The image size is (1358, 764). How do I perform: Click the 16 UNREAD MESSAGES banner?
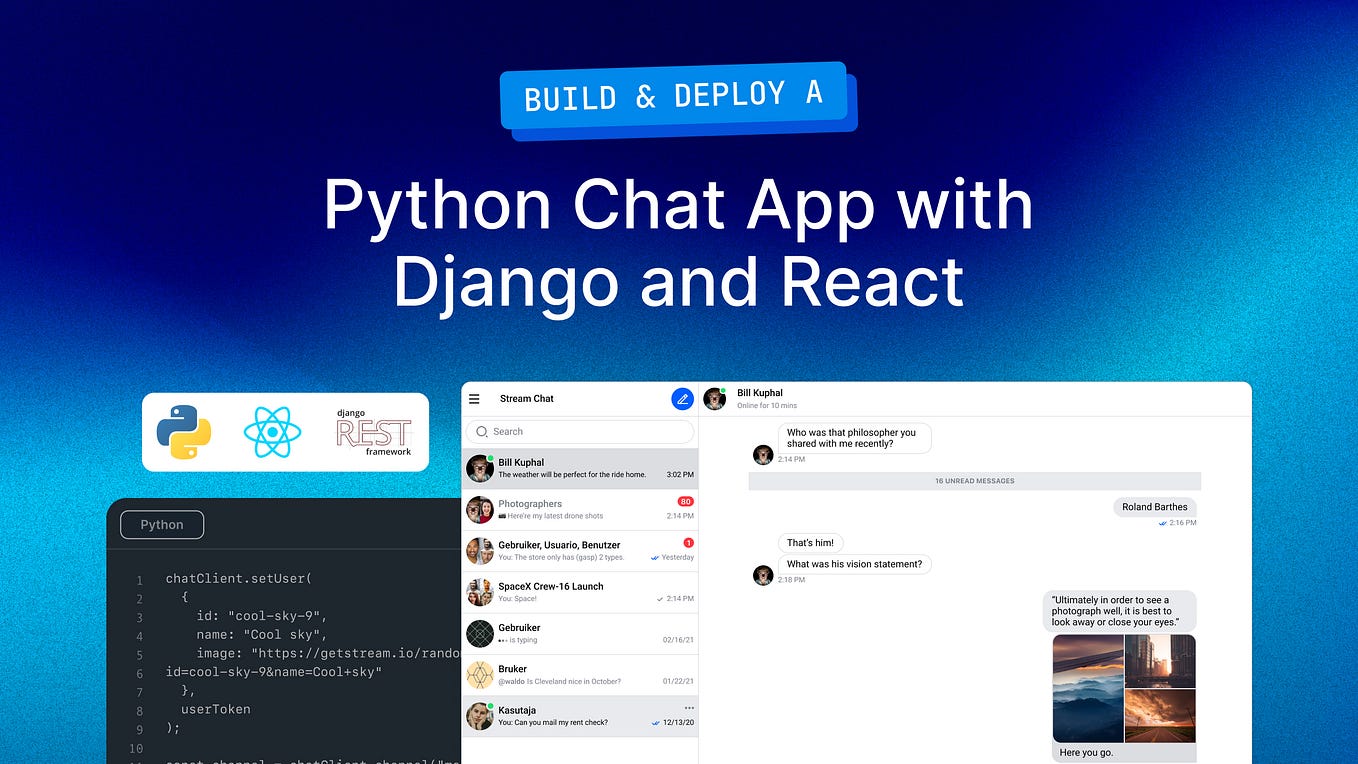click(x=973, y=481)
